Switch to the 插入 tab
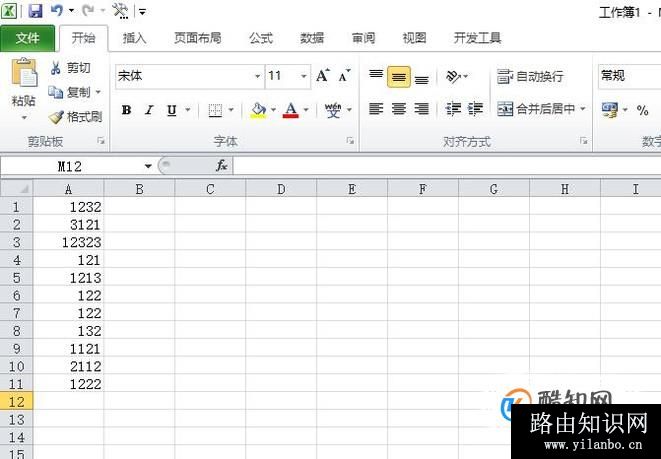The image size is (661, 459). coord(134,38)
